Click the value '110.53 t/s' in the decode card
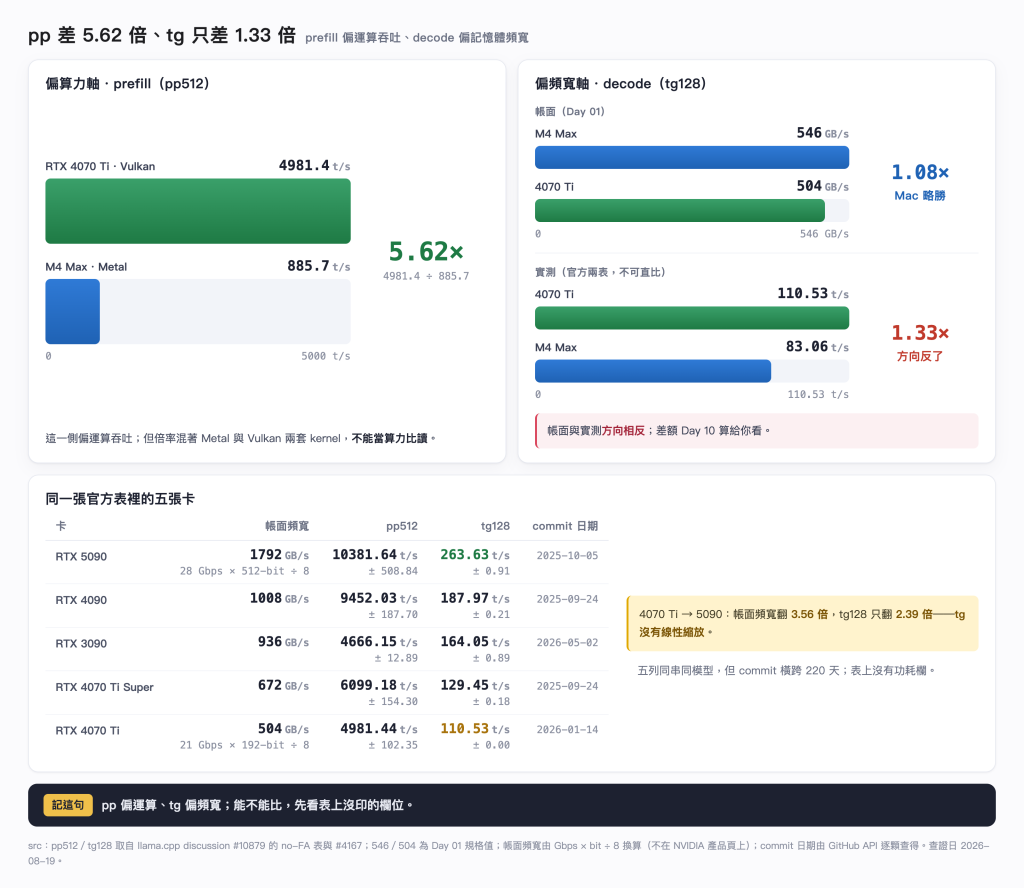The image size is (1024, 888). point(813,294)
